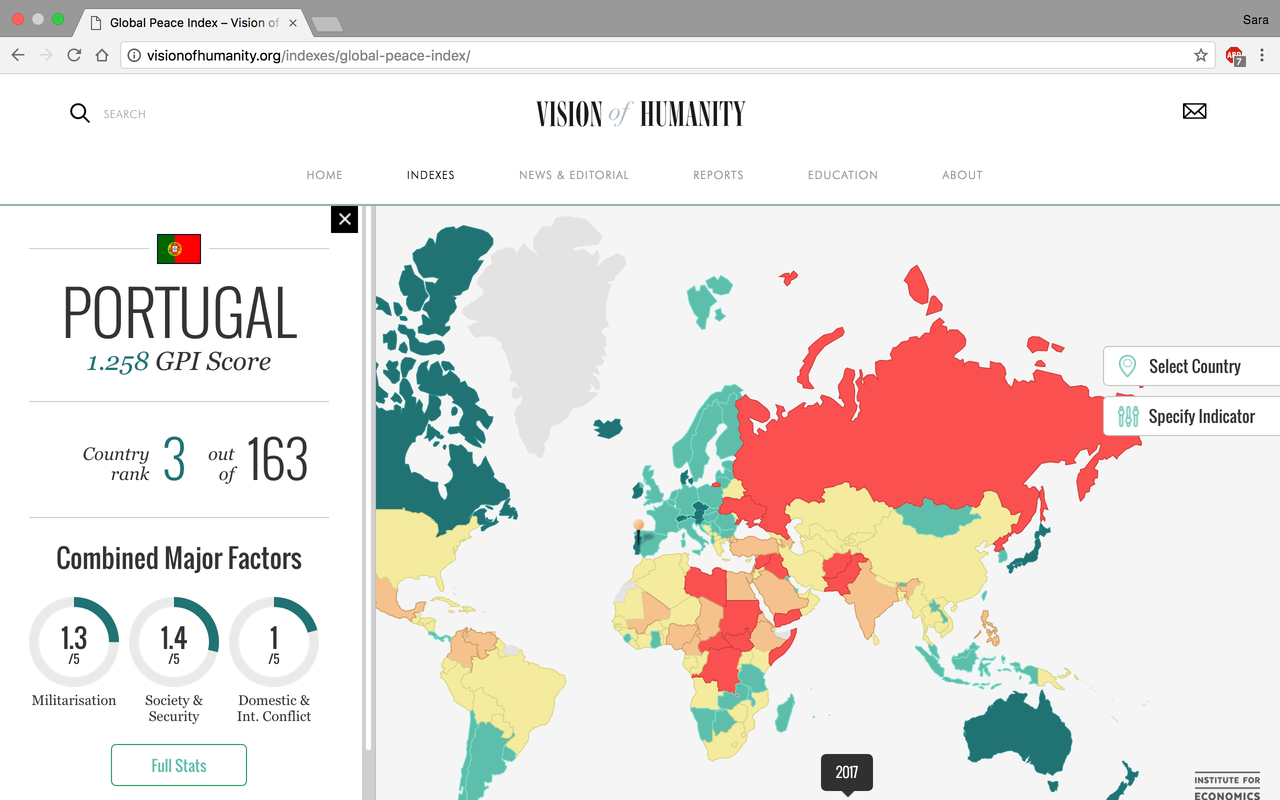View site information icon in address bar
Viewport: 1280px width, 800px height.
tap(134, 55)
